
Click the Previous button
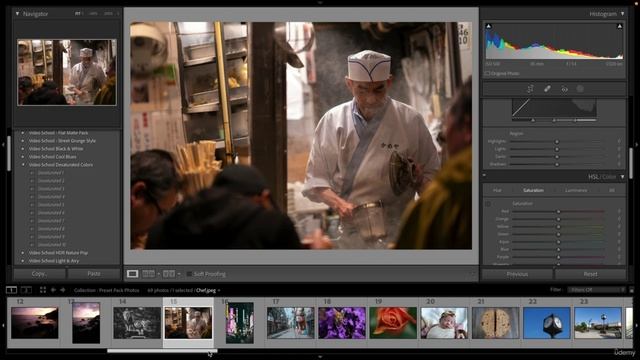tap(517, 274)
